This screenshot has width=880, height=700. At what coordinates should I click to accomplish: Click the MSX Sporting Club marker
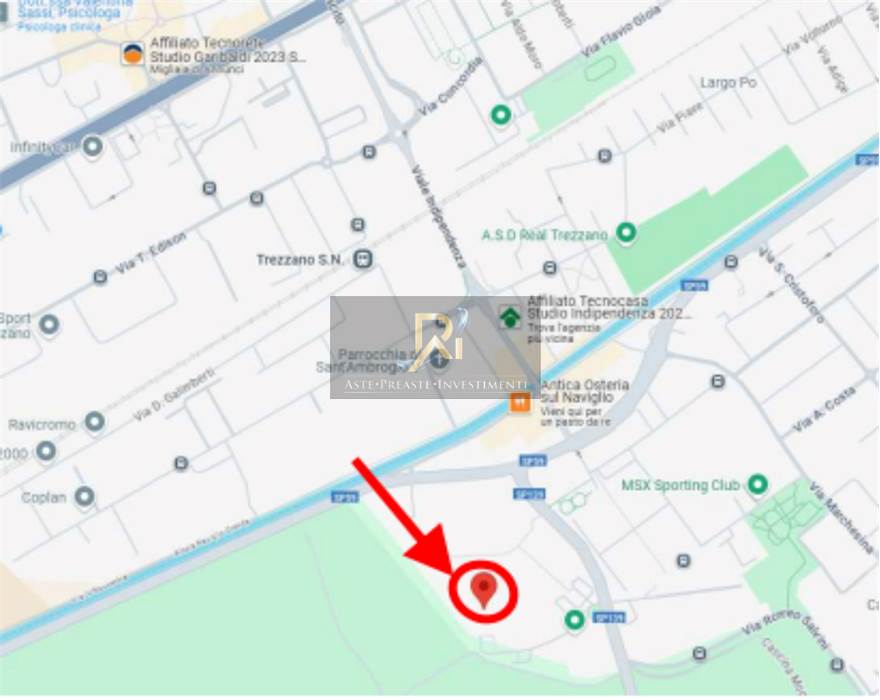758,484
